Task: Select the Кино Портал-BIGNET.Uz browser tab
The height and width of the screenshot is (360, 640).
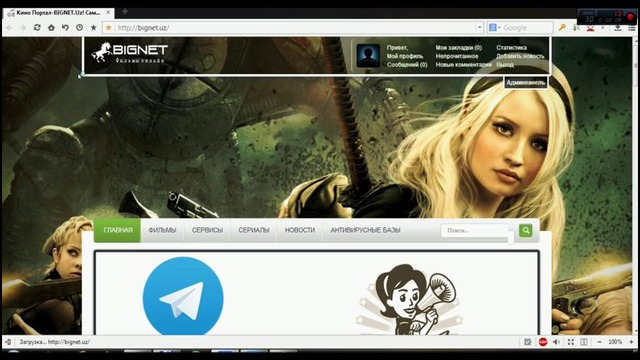Action: 59,13
